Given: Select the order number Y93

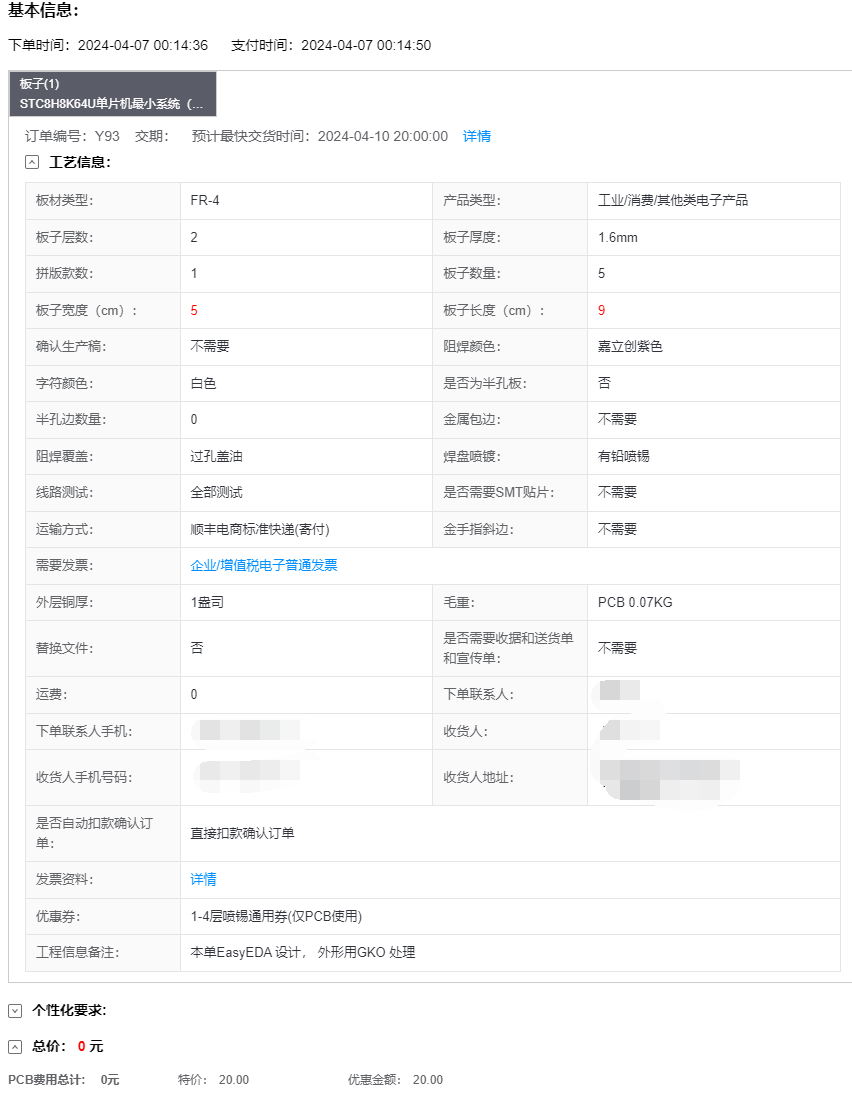Looking at the screenshot, I should pyautogui.click(x=107, y=136).
